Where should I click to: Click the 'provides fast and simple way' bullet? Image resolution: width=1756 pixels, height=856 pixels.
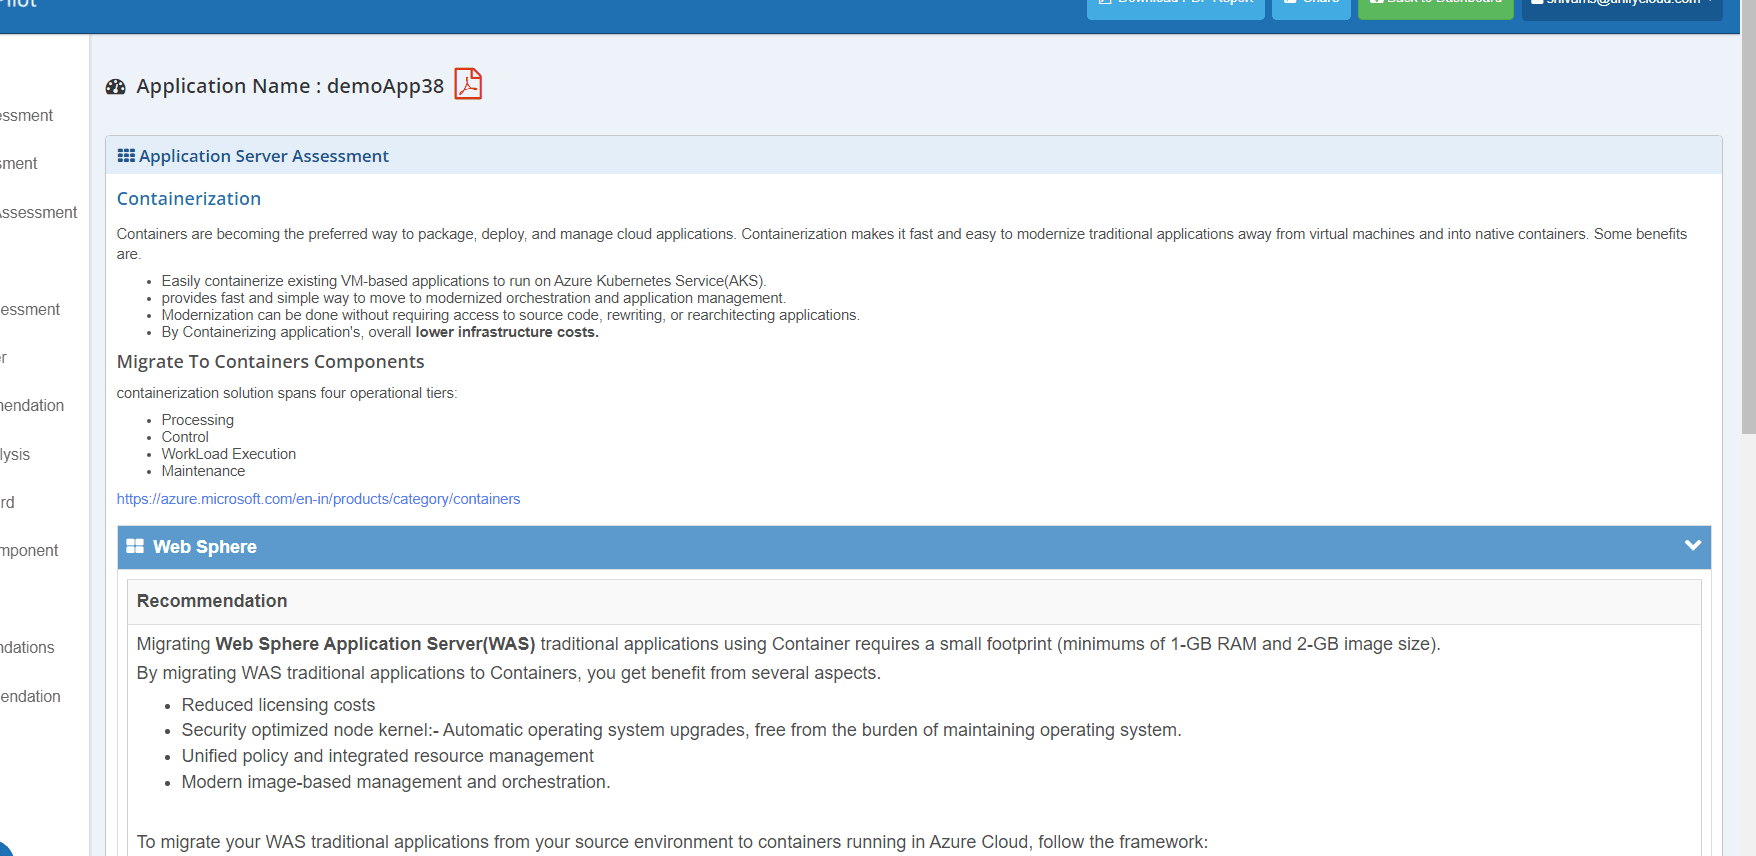(474, 298)
